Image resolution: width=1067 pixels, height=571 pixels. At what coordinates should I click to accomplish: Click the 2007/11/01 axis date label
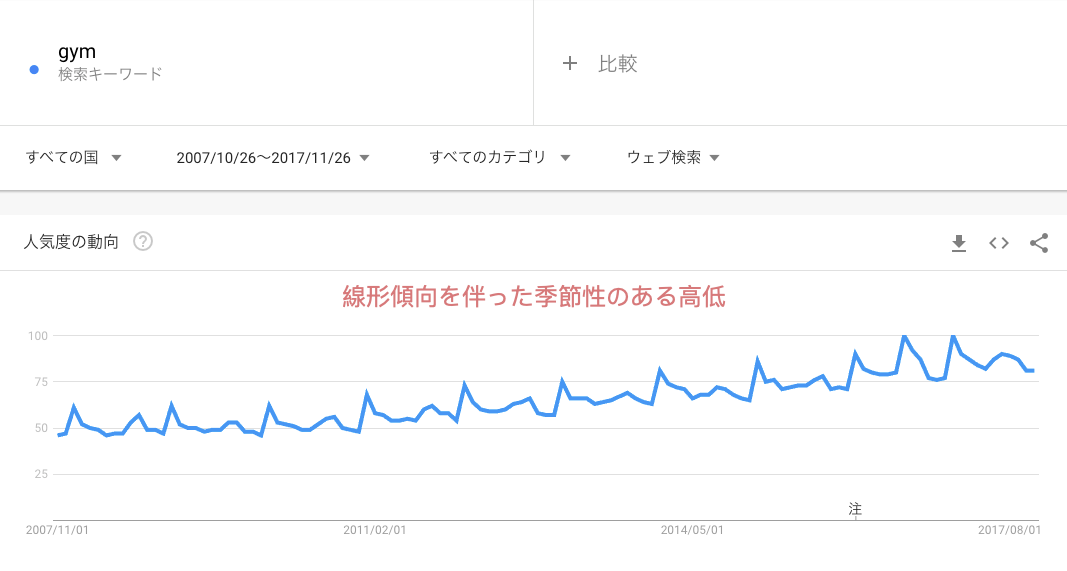tap(57, 531)
